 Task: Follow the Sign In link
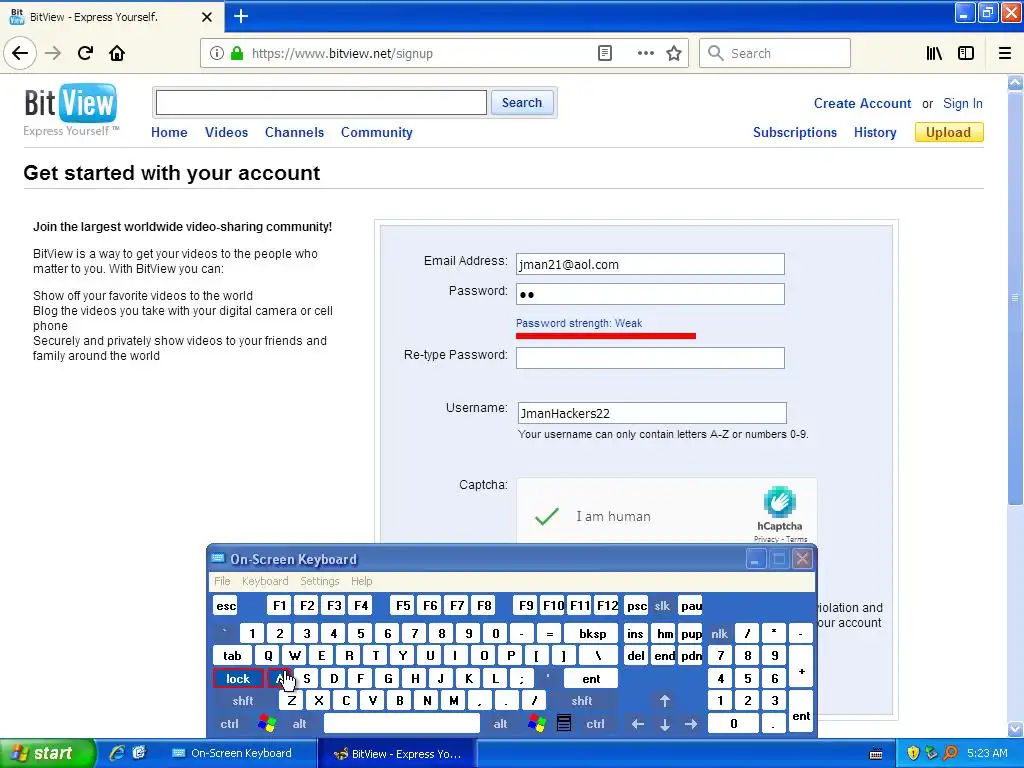coord(963,104)
